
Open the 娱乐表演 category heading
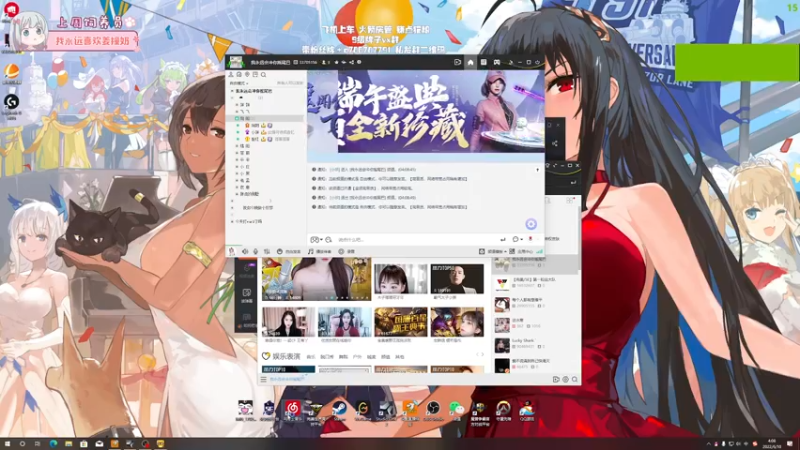(286, 356)
